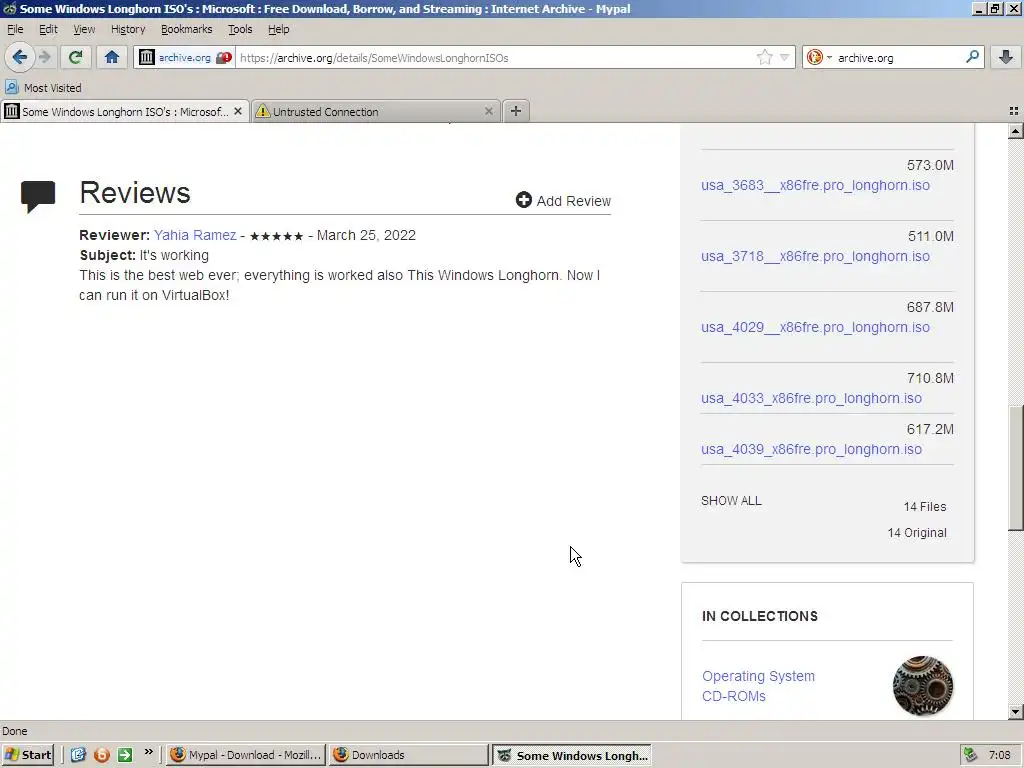The width and height of the screenshot is (1024, 768).
Task: Open the History menu
Action: coord(128,29)
